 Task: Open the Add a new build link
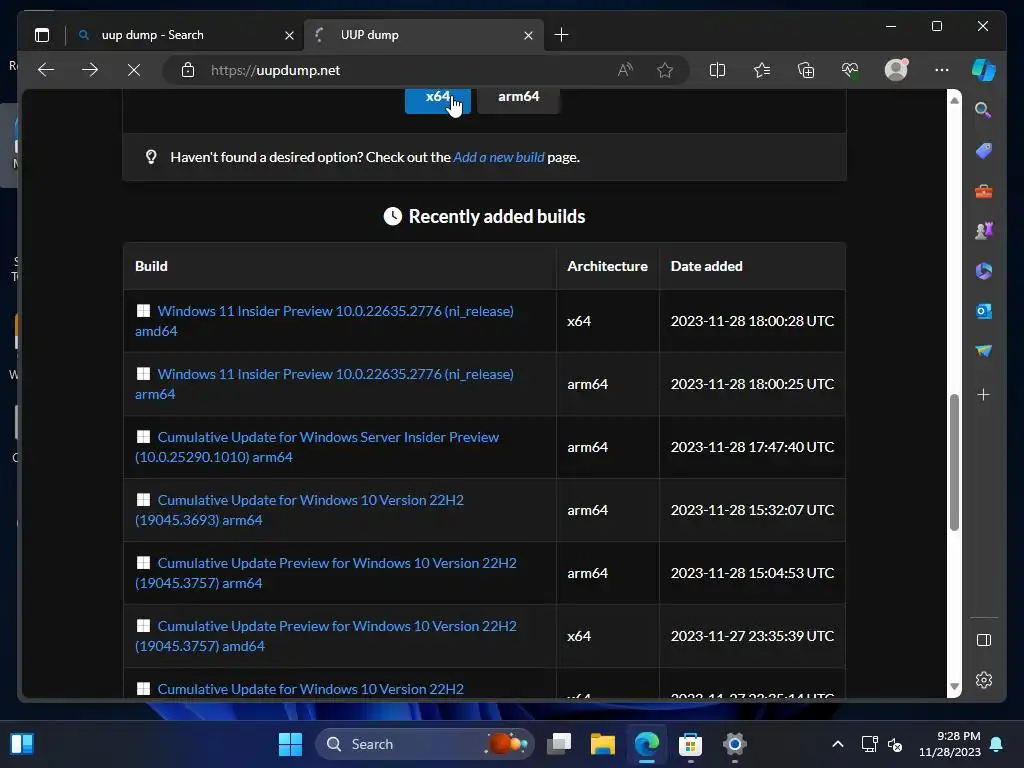[498, 157]
